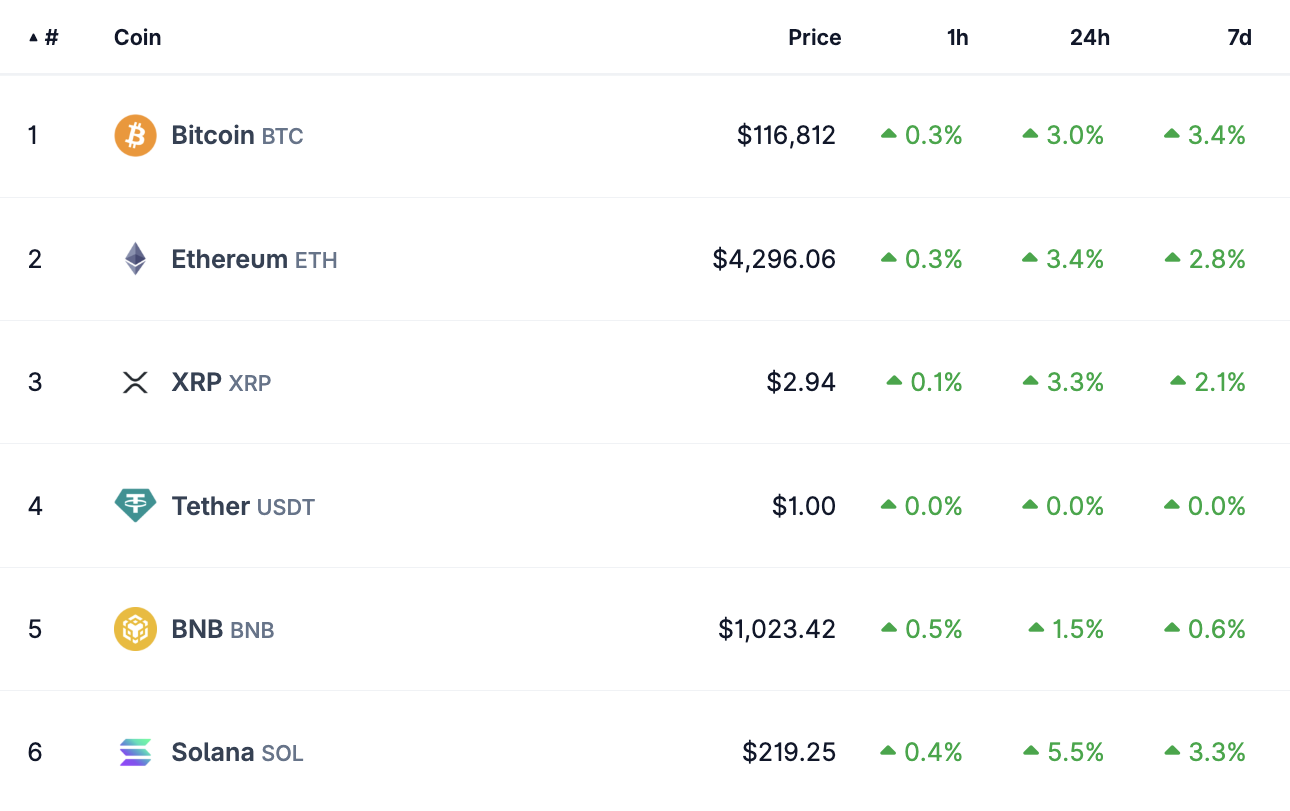The image size is (1290, 811).
Task: Sort coins by Price column header
Action: (x=814, y=38)
